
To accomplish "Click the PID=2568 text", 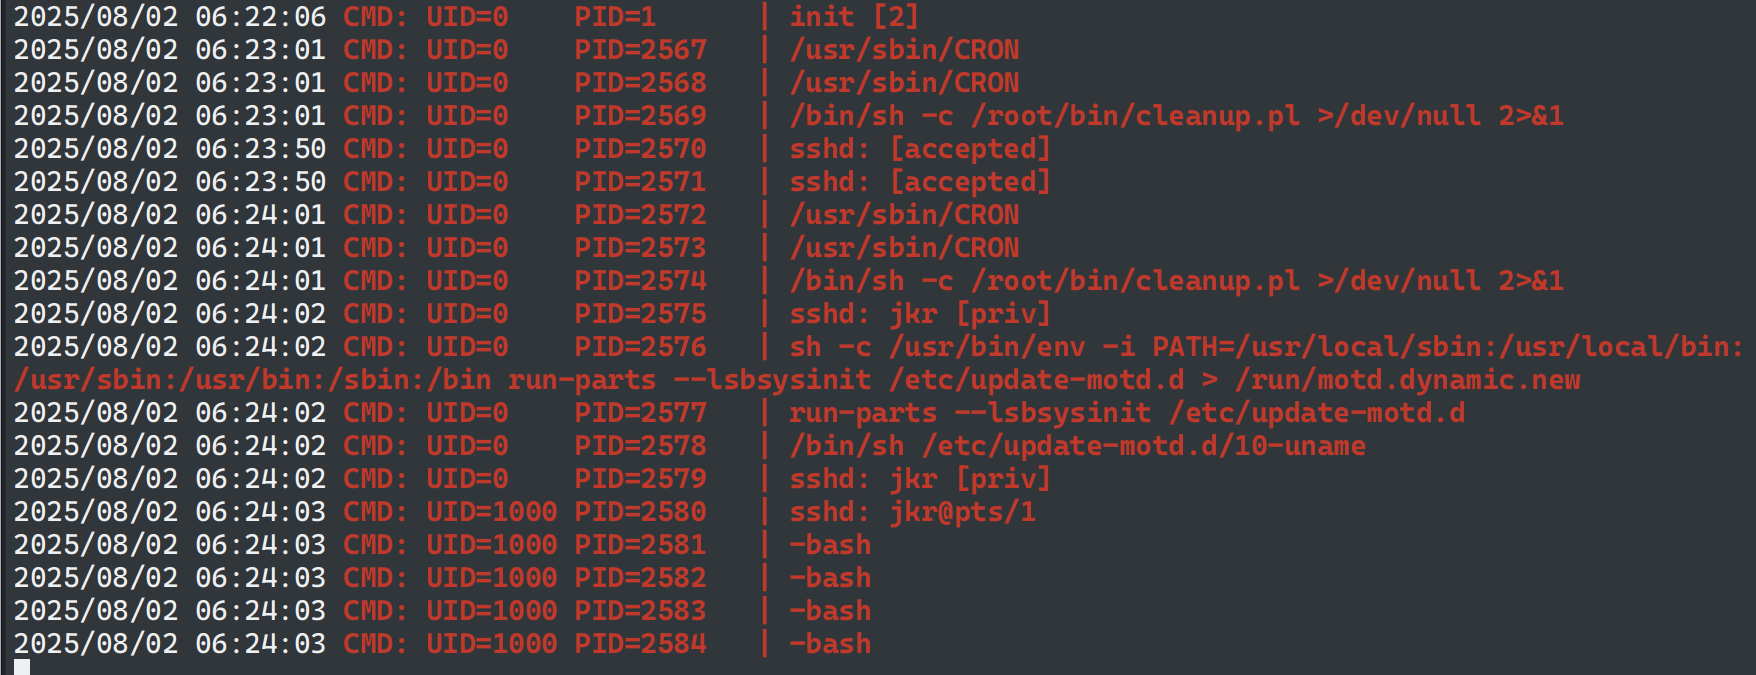I will [x=640, y=83].
